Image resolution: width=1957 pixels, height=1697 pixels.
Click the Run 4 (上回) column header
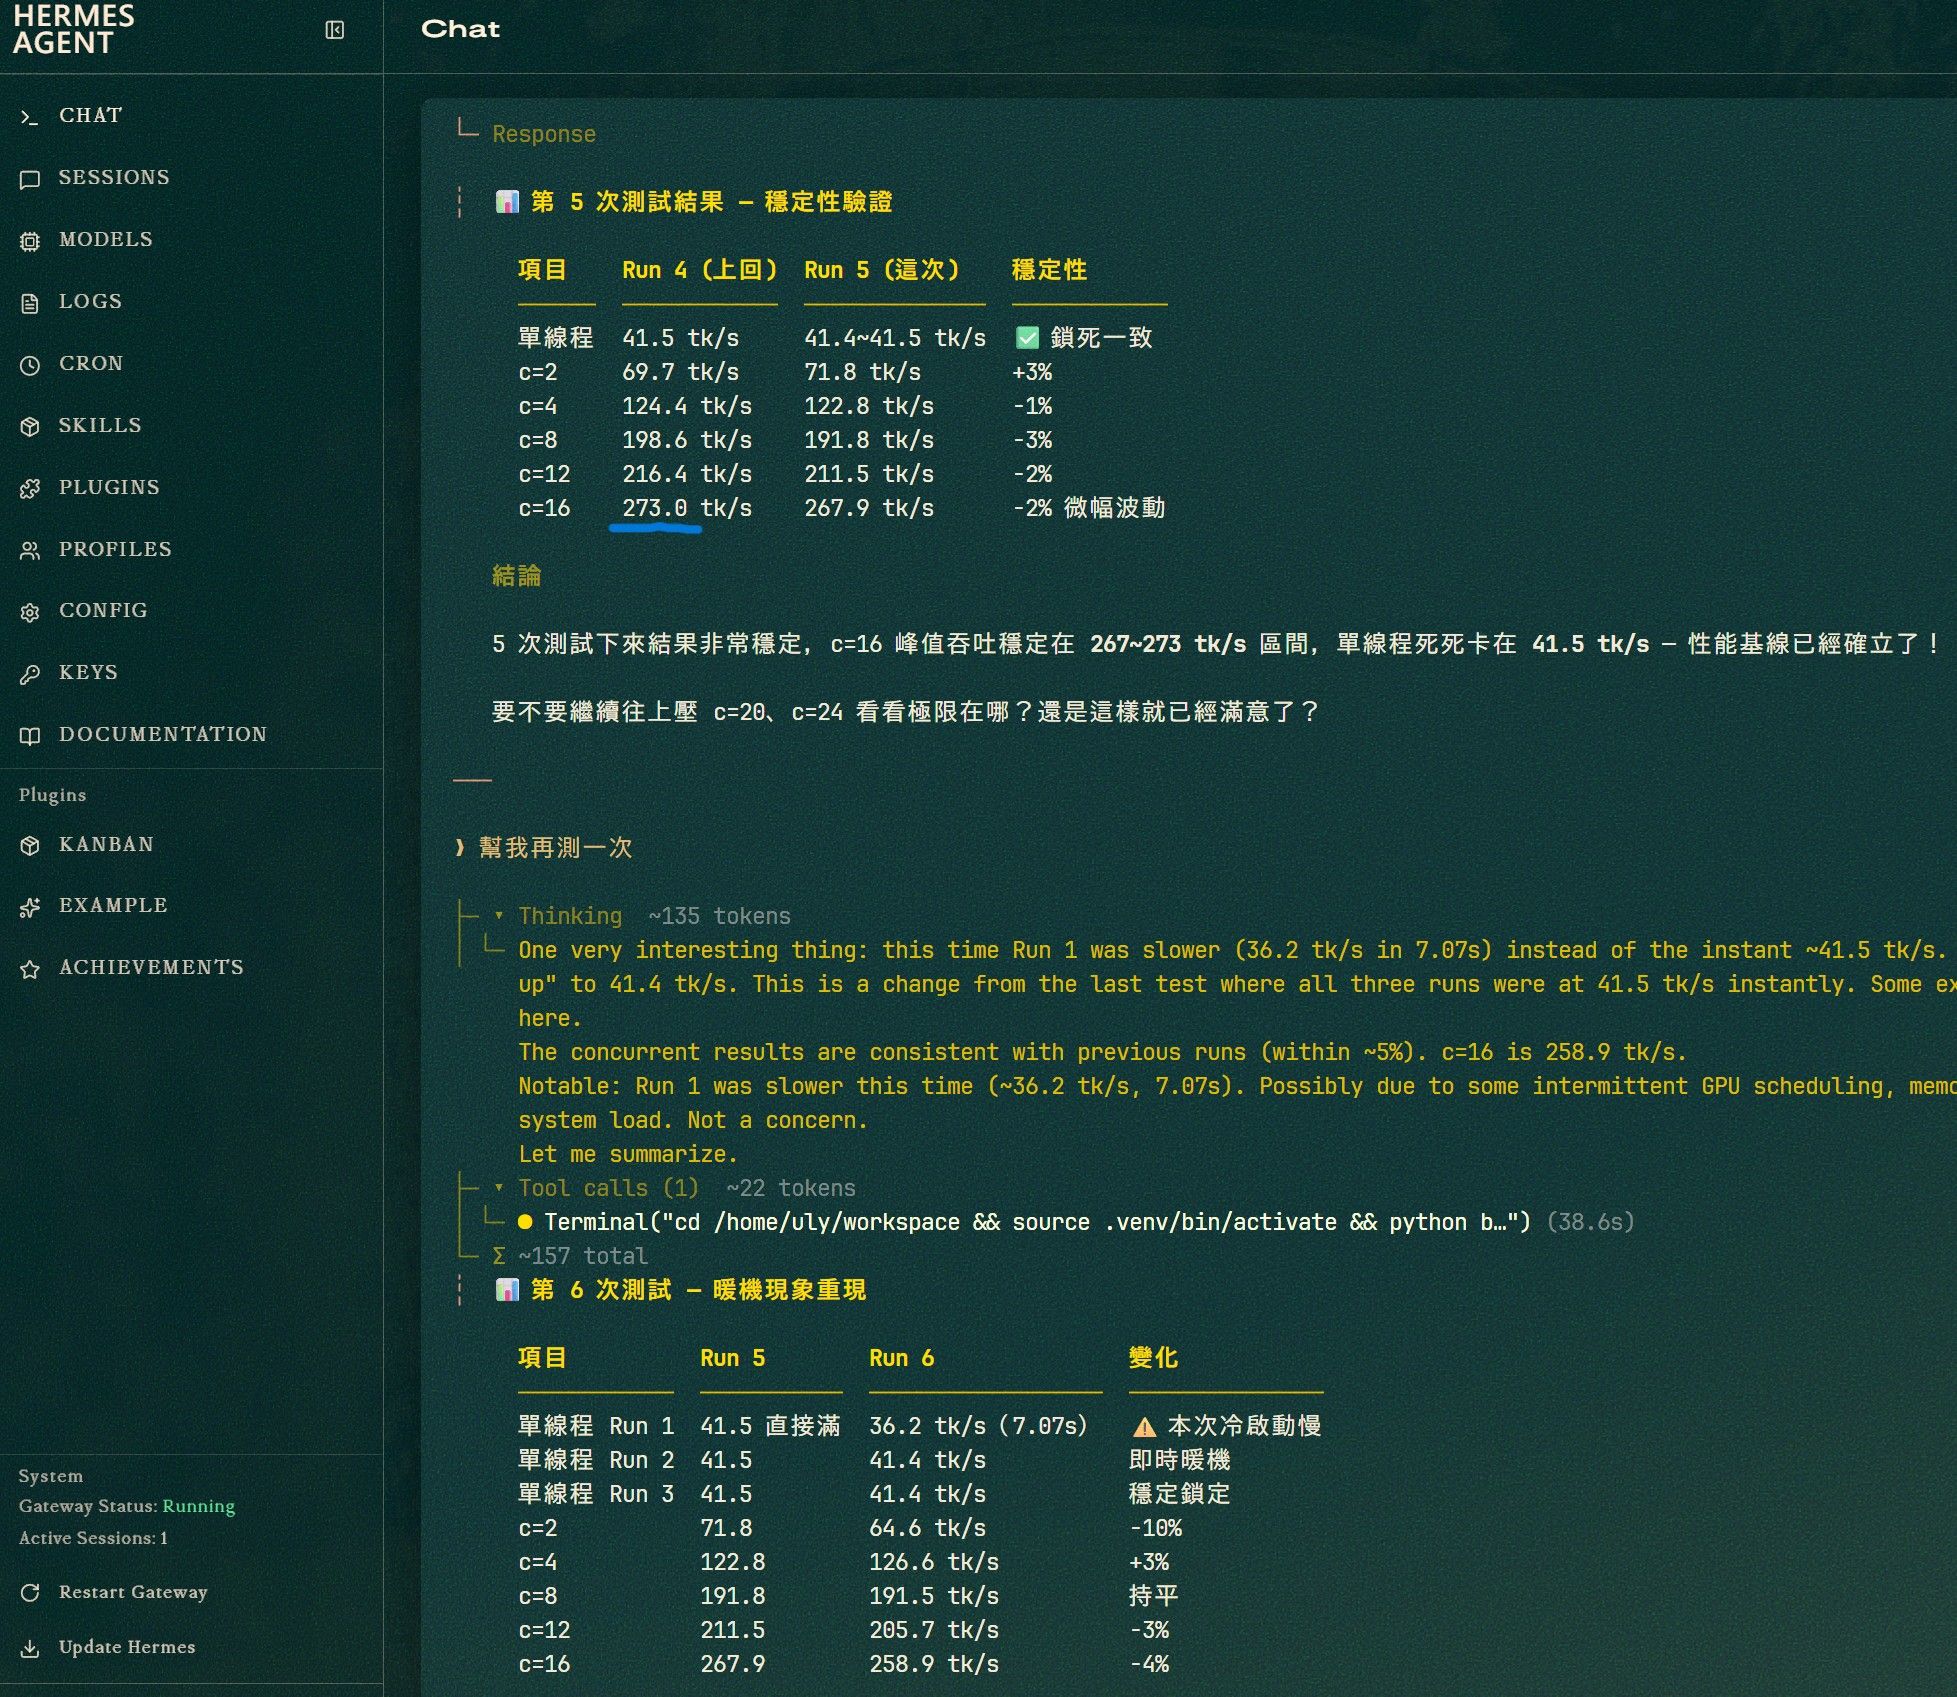click(x=699, y=270)
